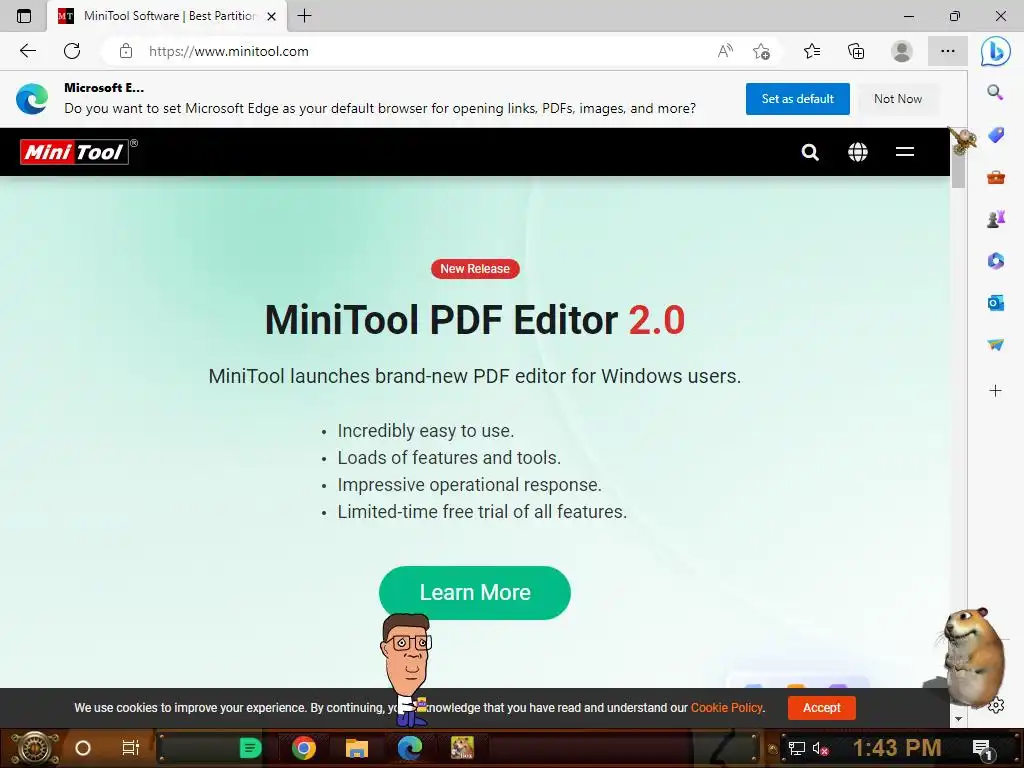The width and height of the screenshot is (1024, 768).
Task: Open the network tray icon
Action: tap(796, 748)
